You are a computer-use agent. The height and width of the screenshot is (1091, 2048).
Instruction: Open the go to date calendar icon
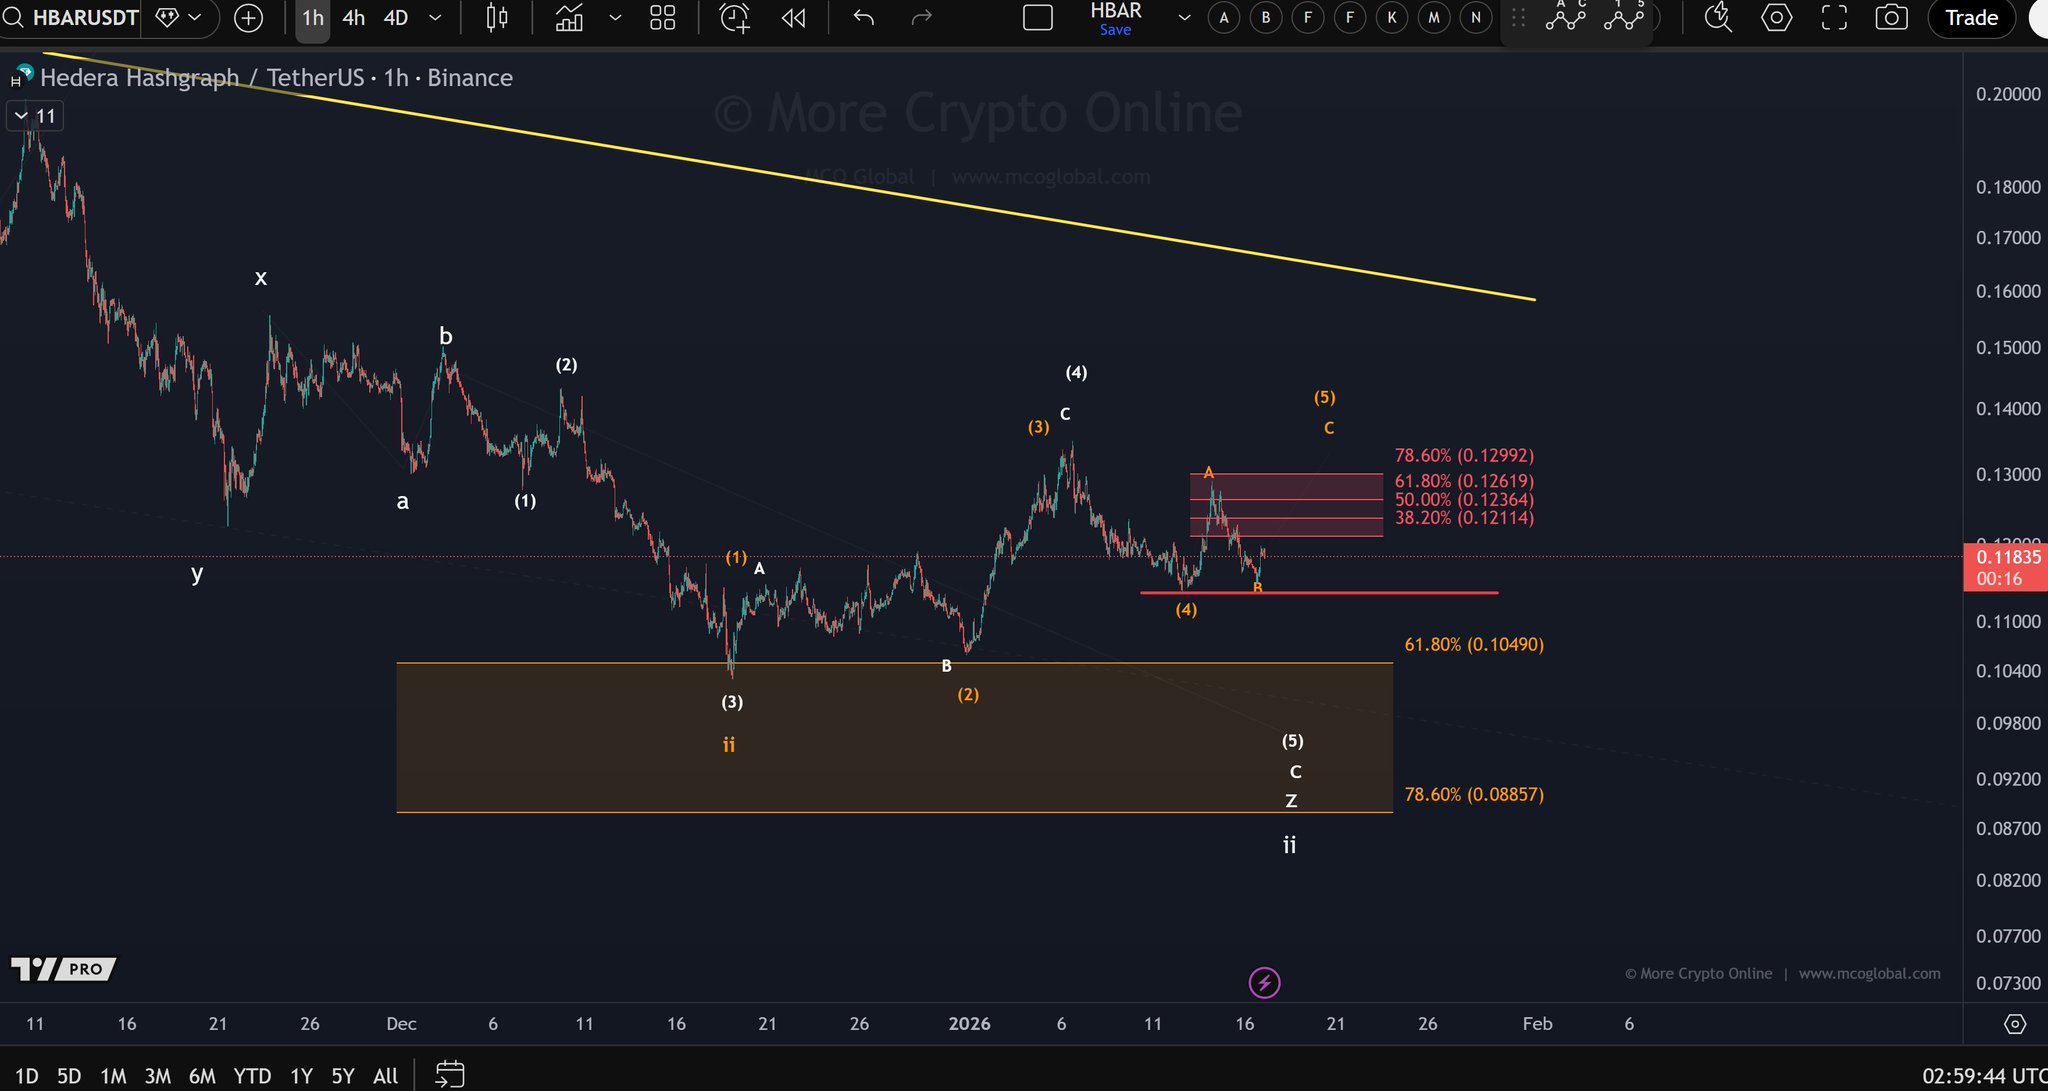(x=450, y=1075)
